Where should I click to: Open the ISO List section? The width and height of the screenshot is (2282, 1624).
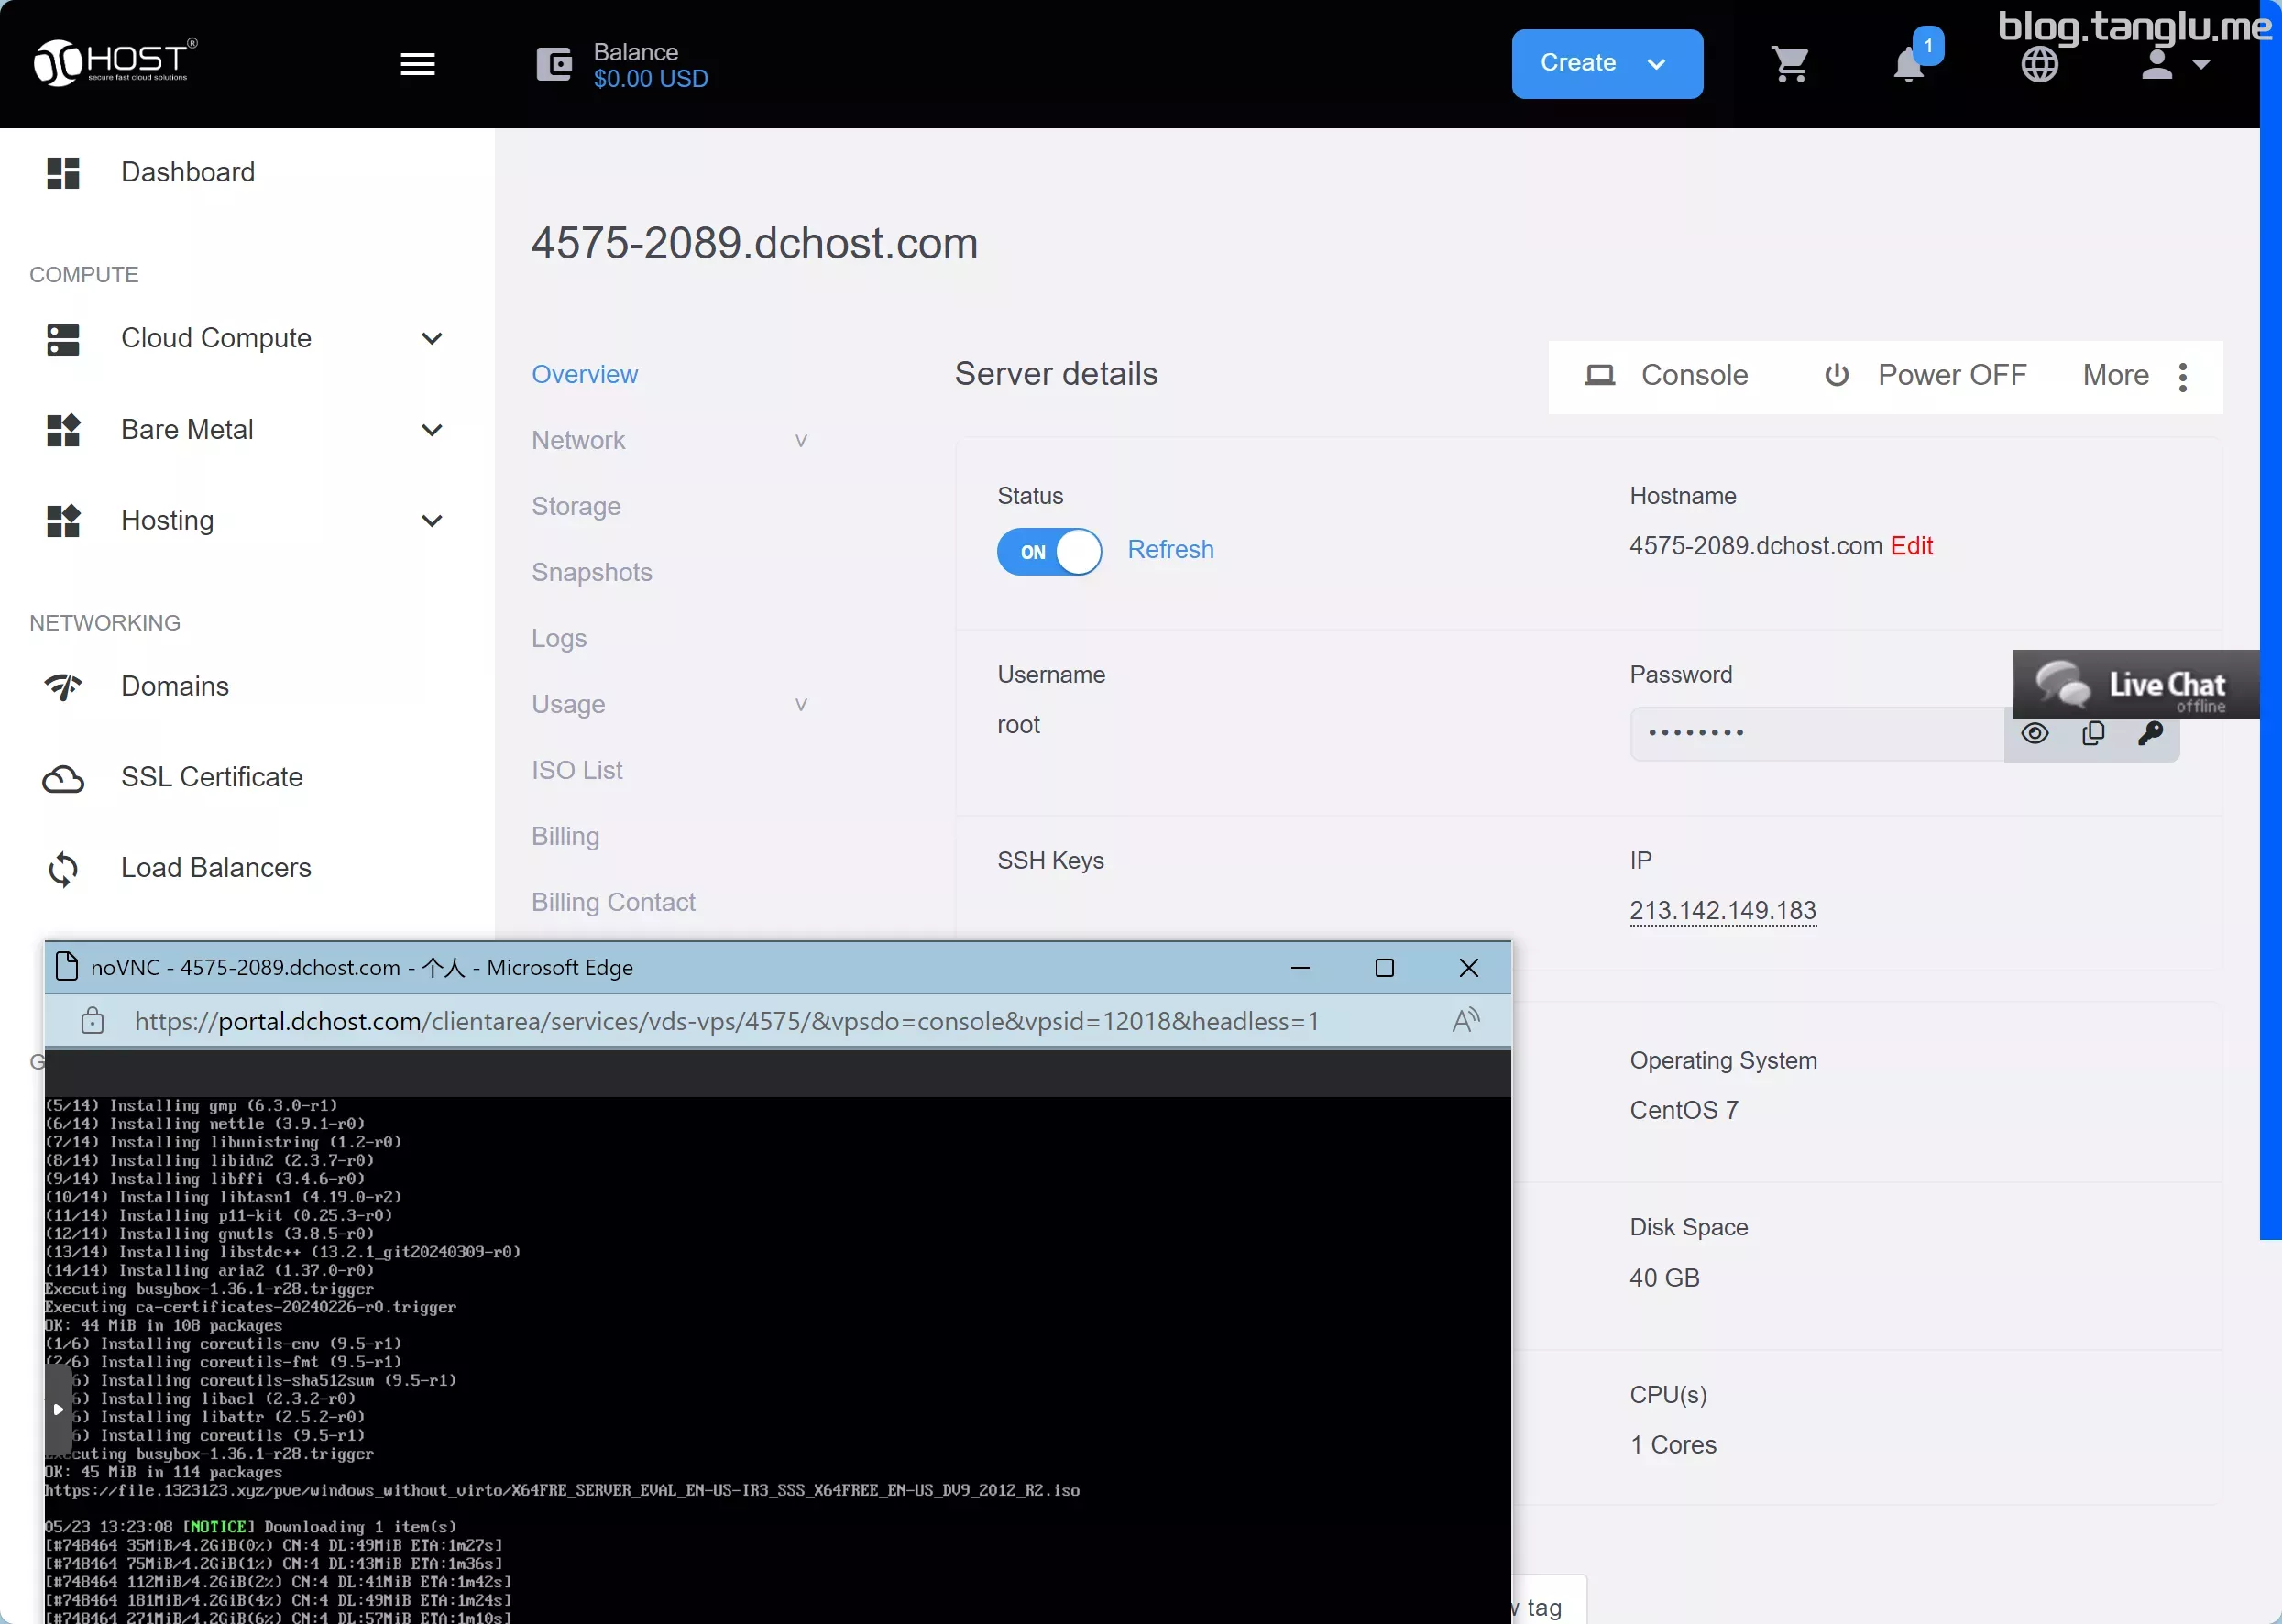(576, 770)
